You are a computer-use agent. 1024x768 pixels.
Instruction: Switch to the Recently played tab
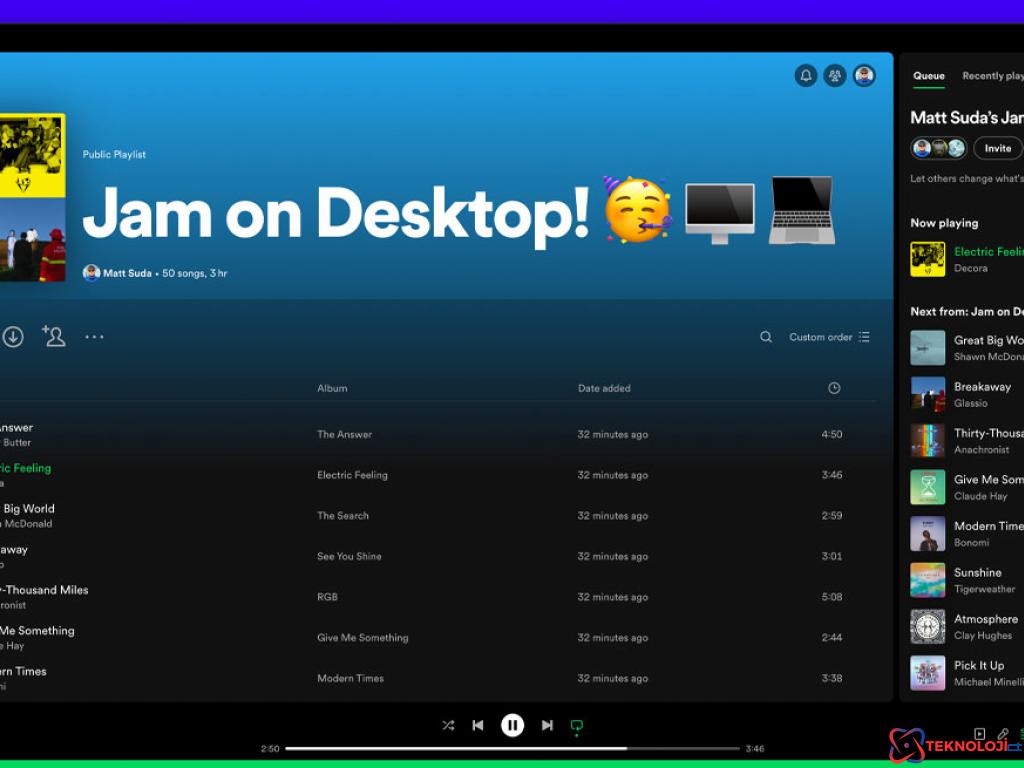pyautogui.click(x=993, y=76)
